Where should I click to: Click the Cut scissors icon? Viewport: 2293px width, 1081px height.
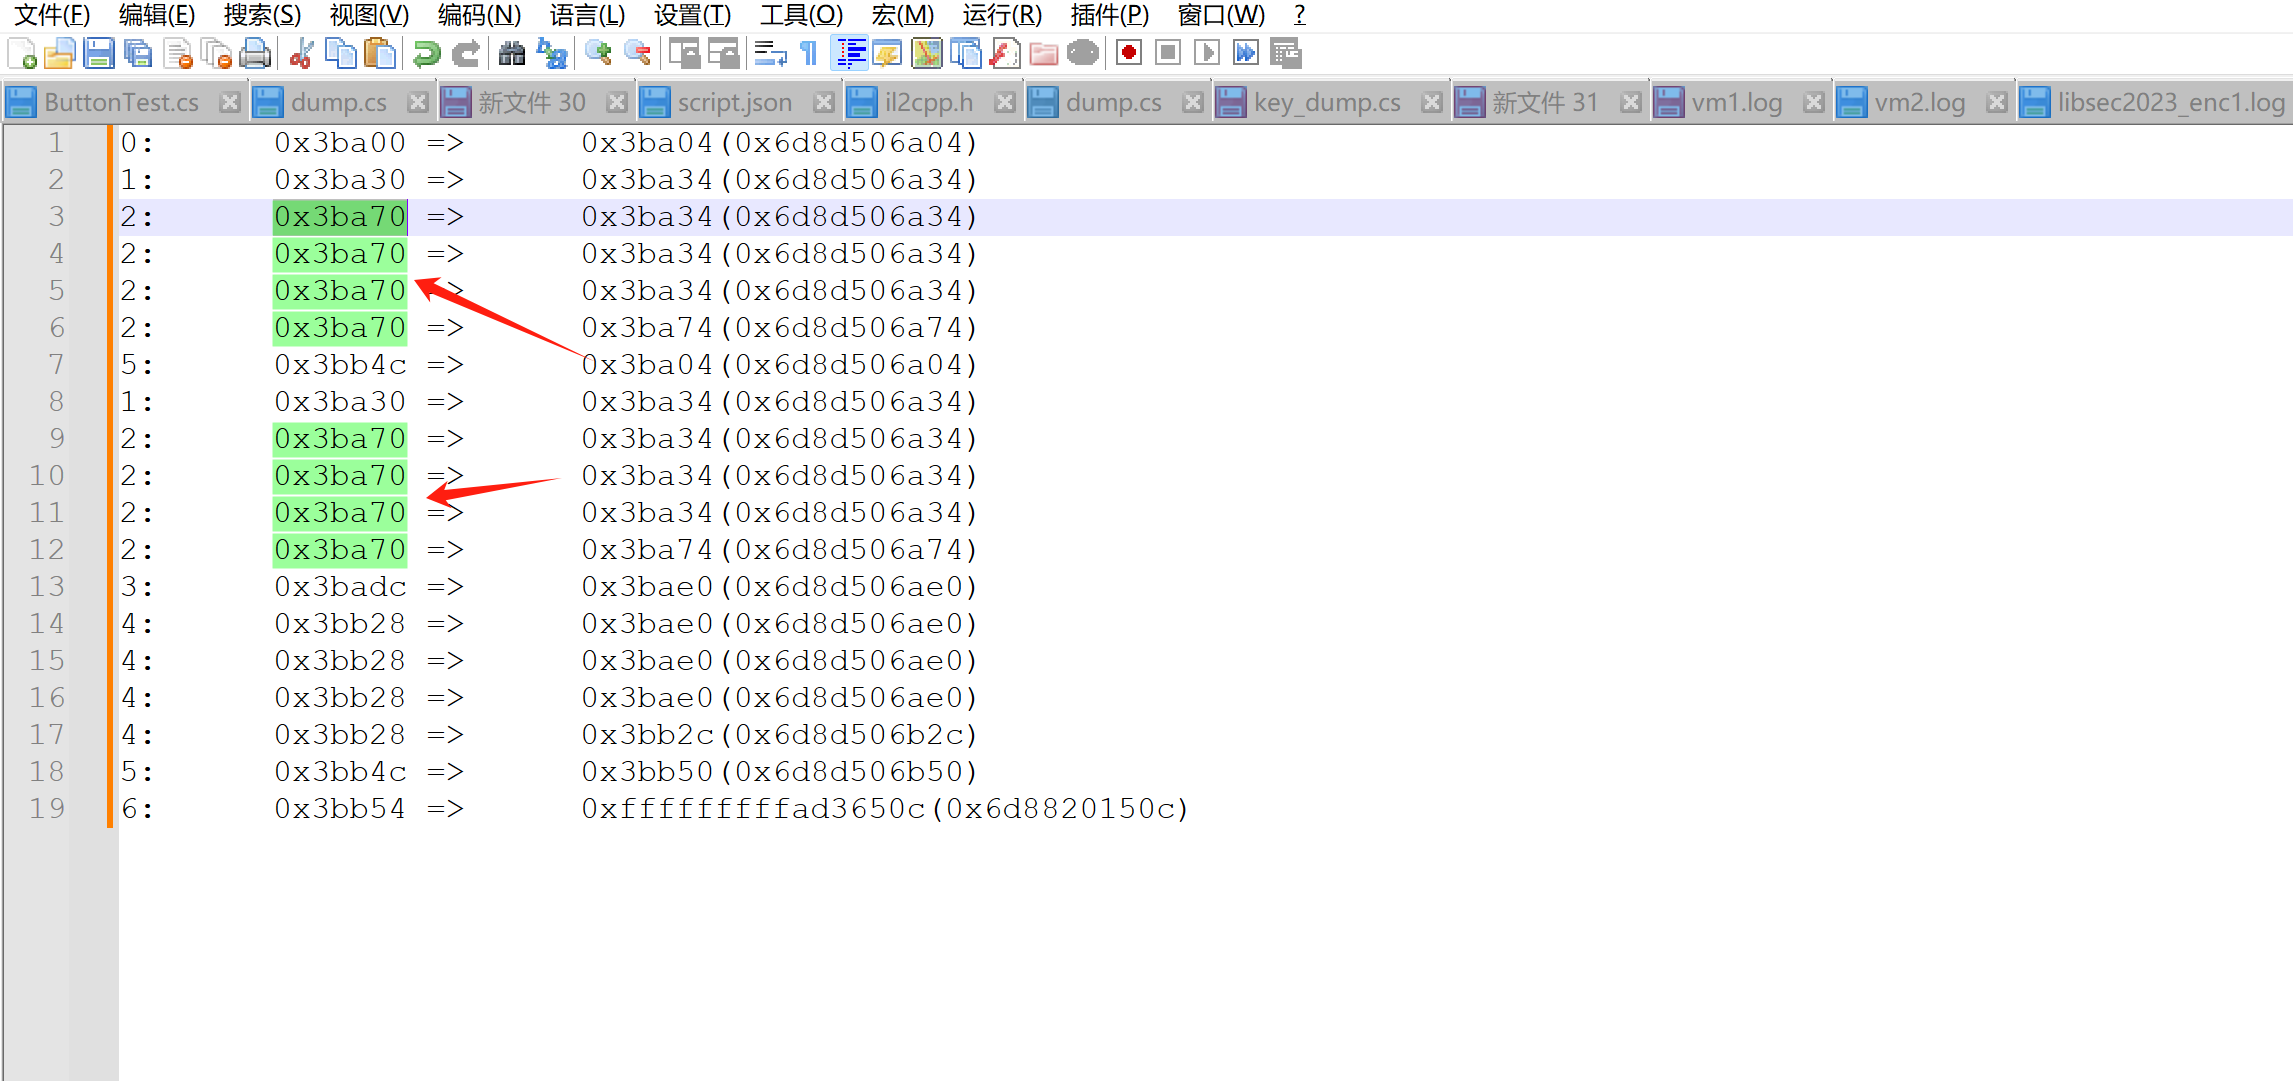[x=301, y=53]
